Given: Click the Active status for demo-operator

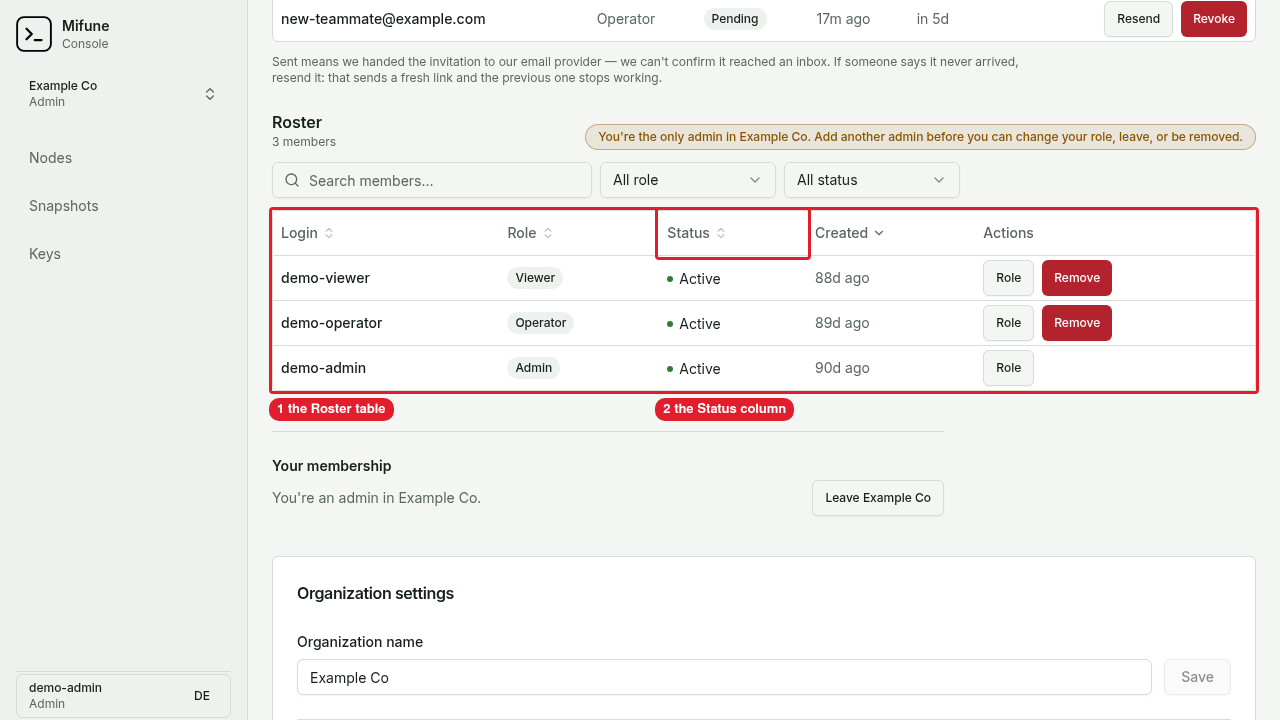Looking at the screenshot, I should (x=694, y=324).
